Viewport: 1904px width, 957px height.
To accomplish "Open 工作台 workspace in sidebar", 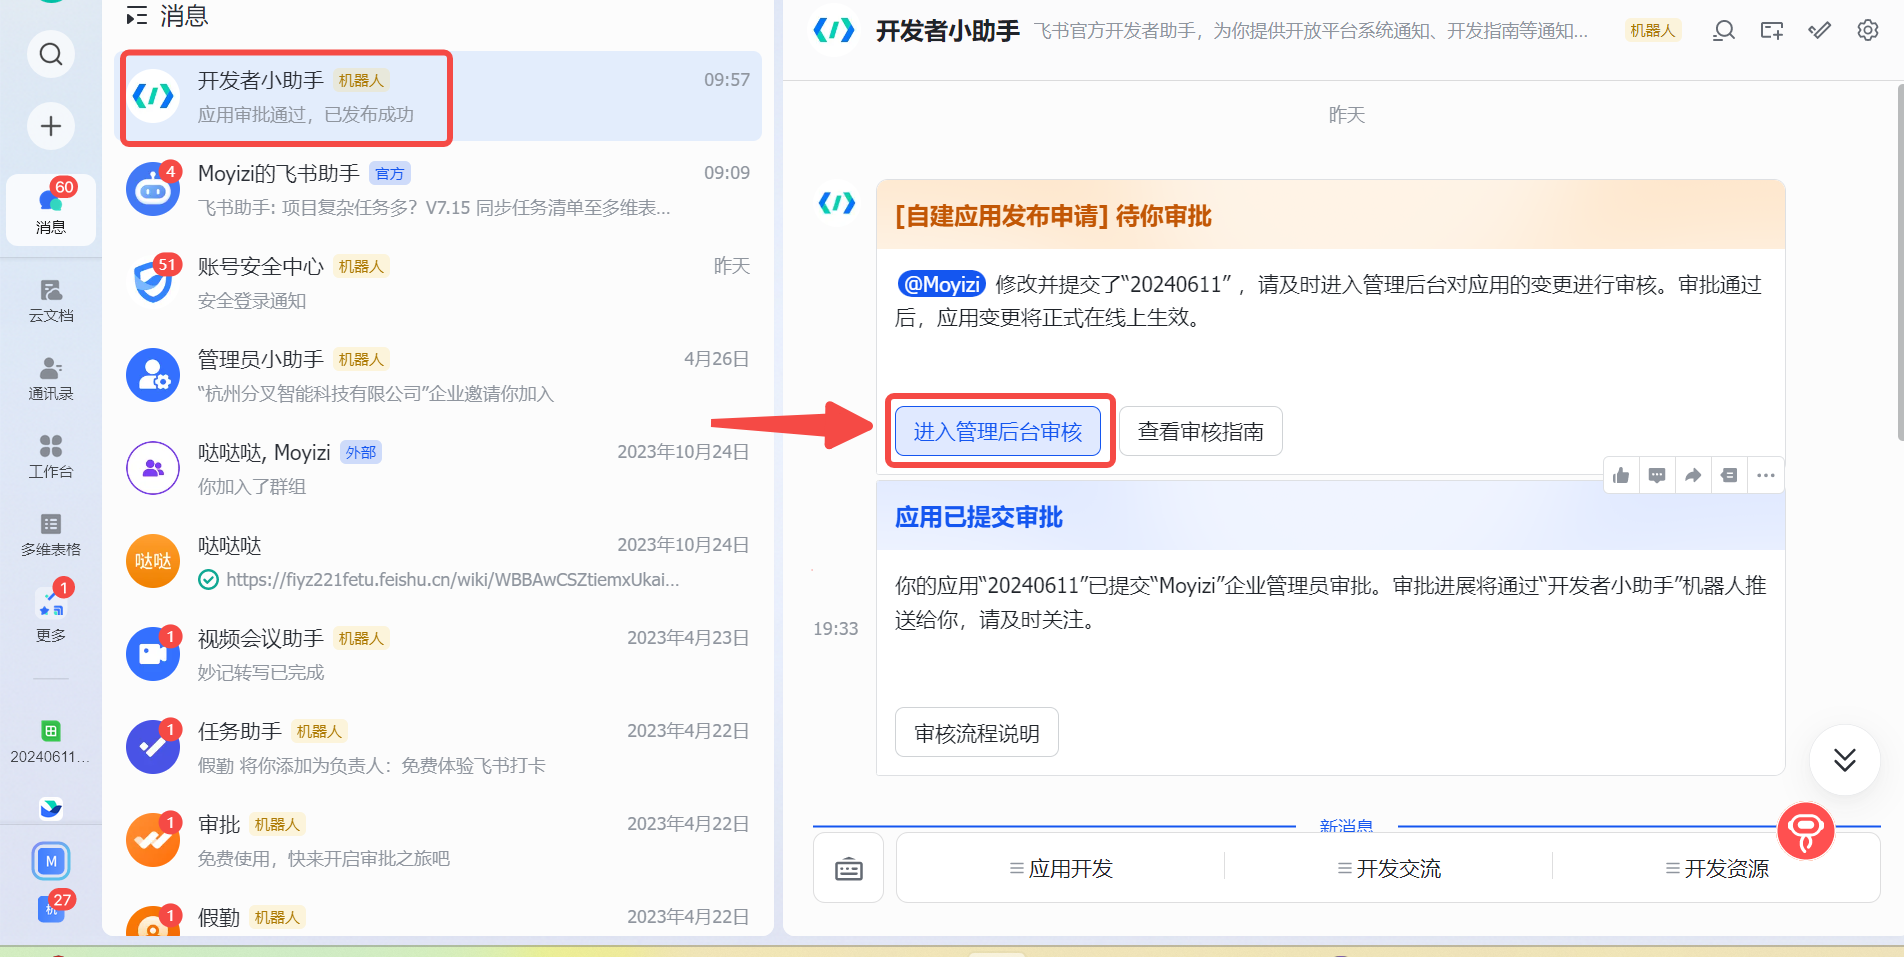I will [x=51, y=456].
